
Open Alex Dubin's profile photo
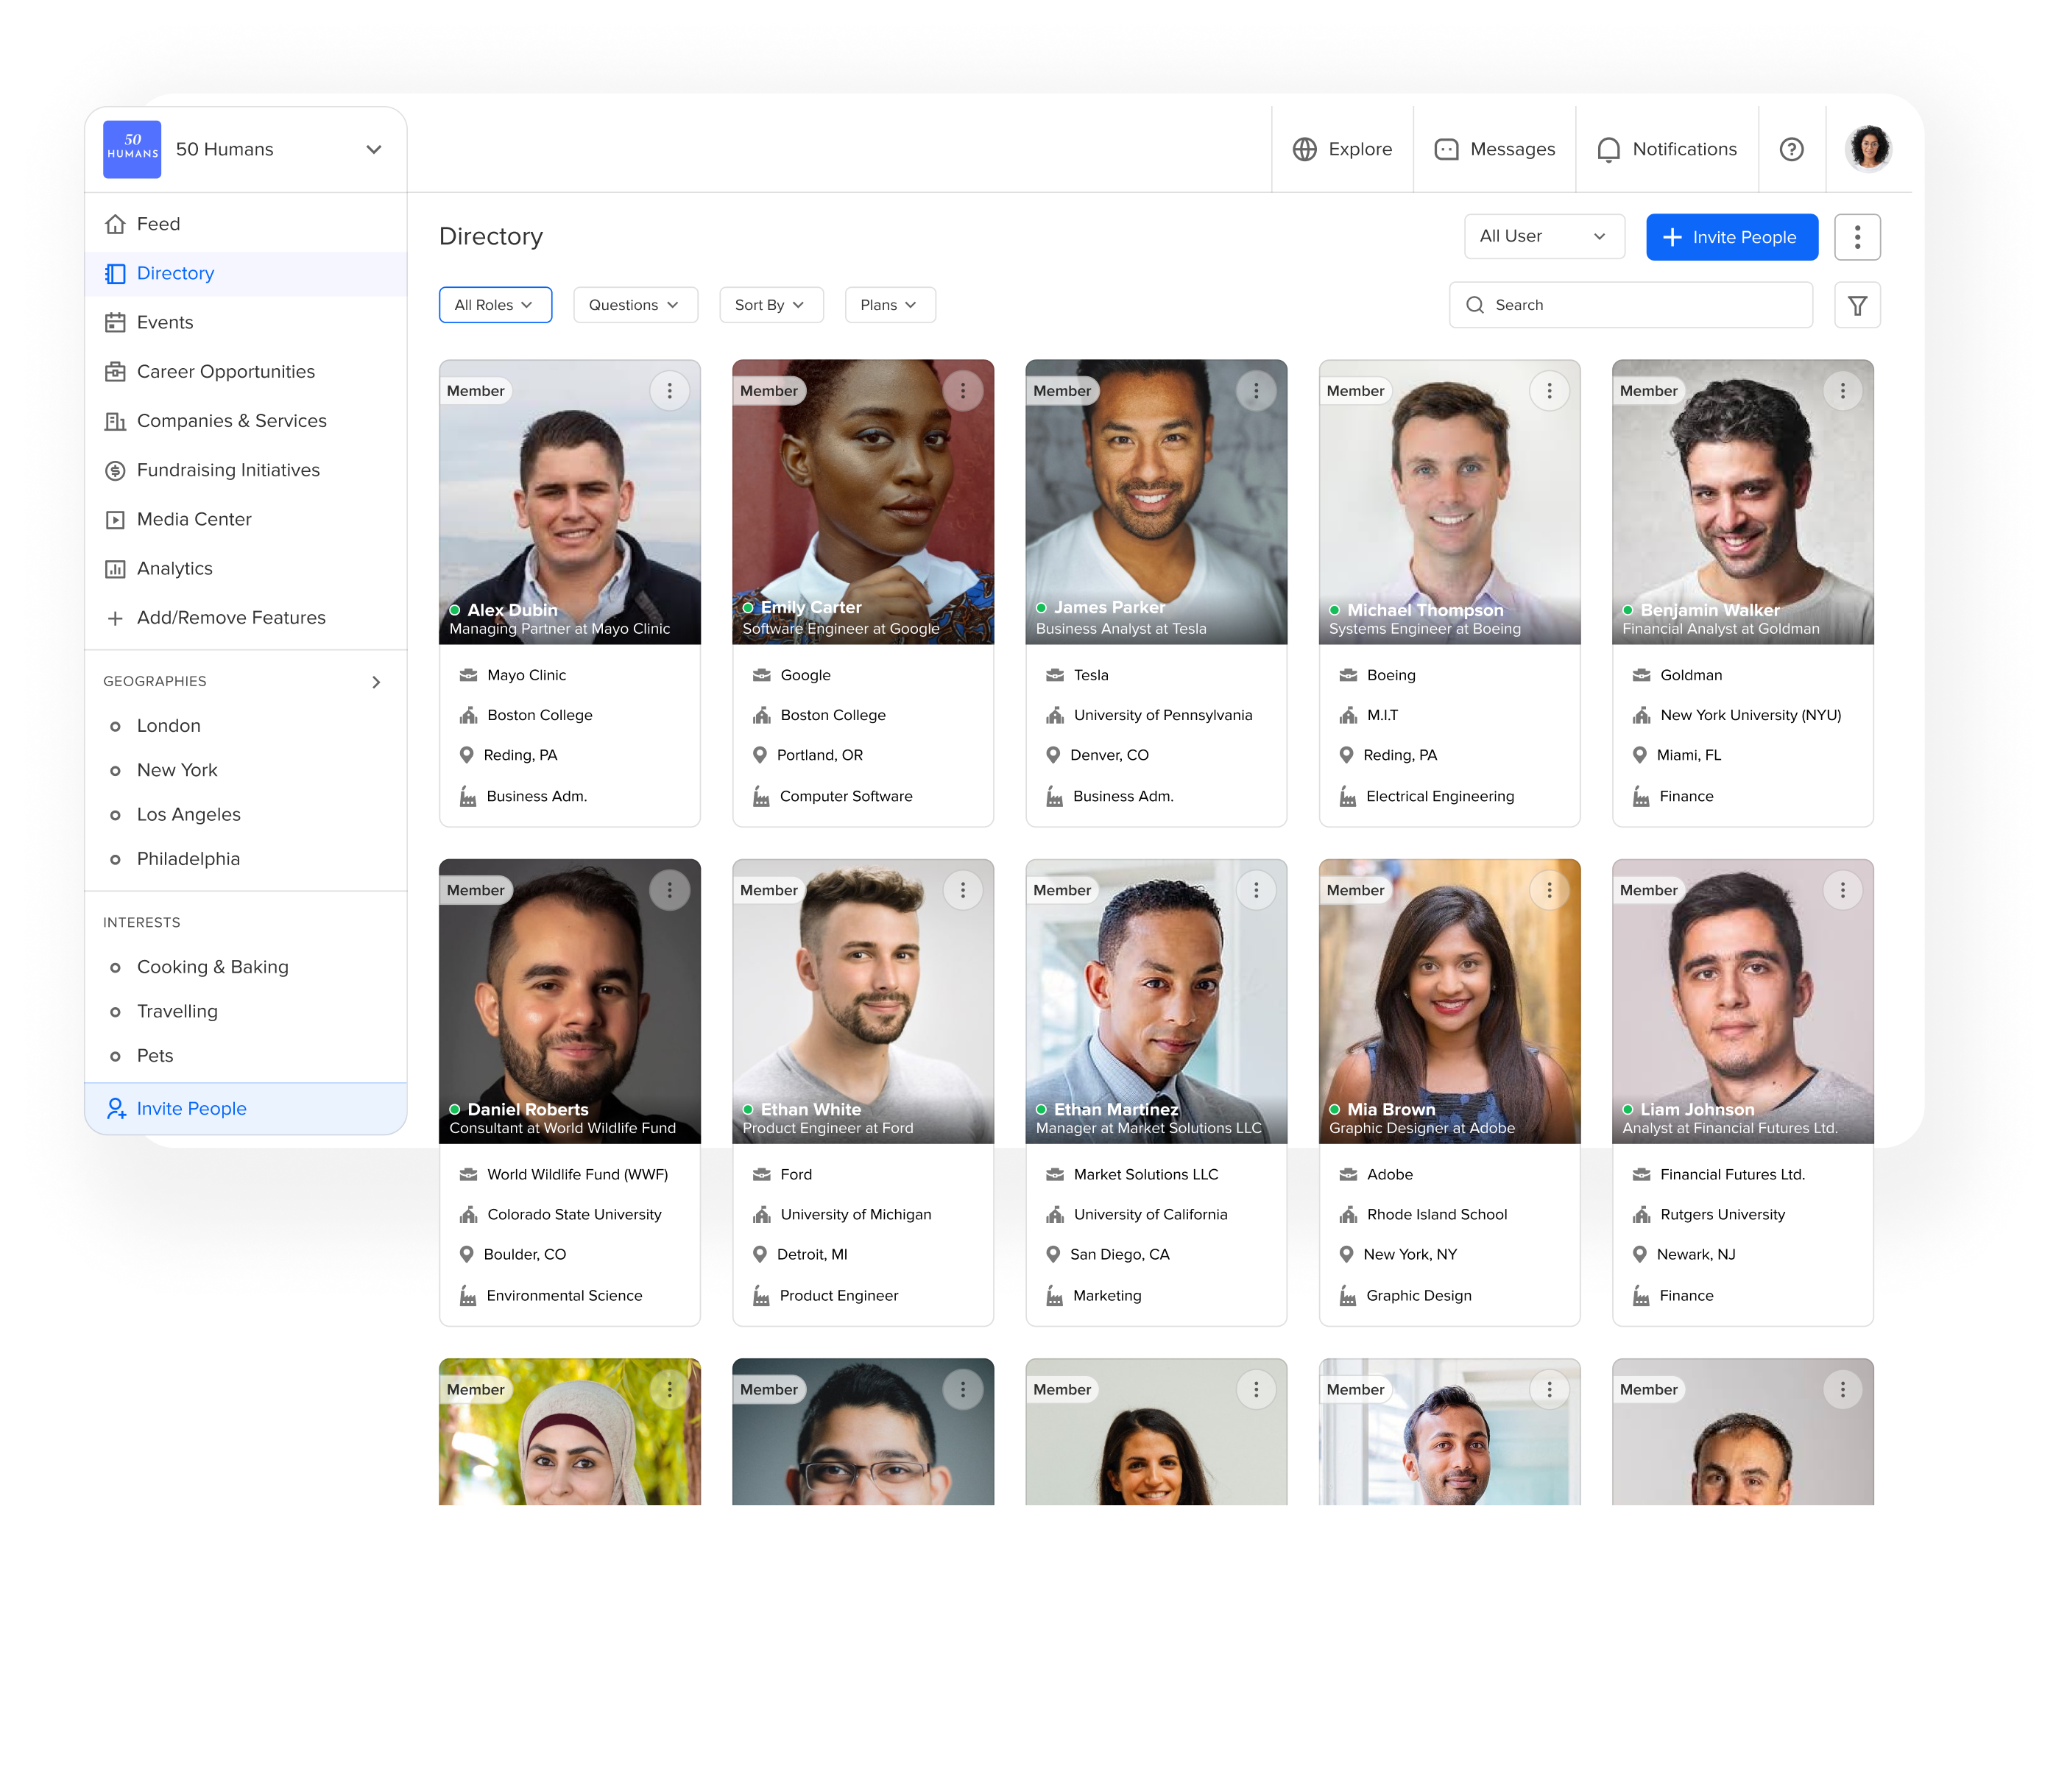click(x=569, y=502)
